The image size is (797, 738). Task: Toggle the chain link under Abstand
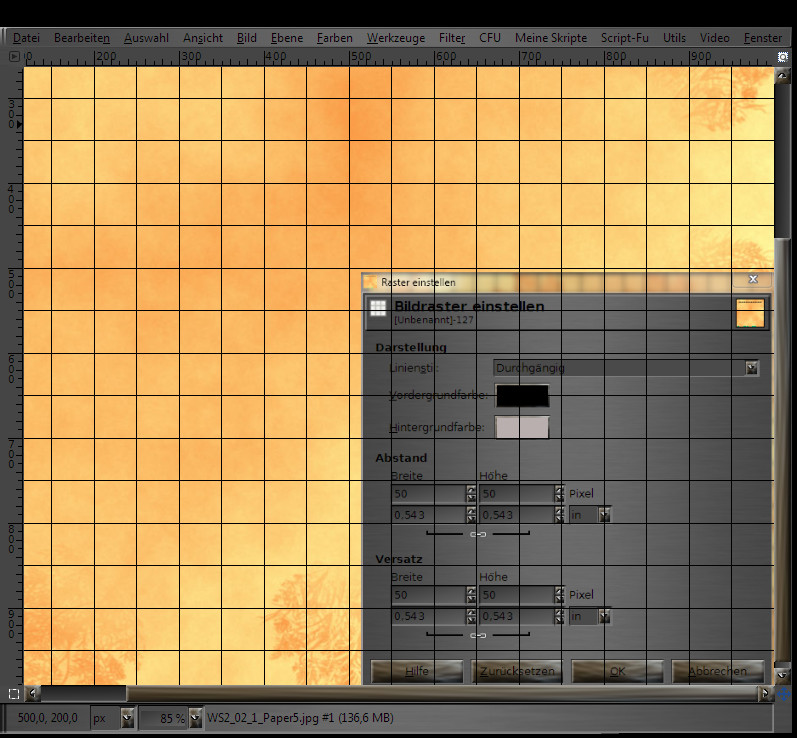(478, 534)
